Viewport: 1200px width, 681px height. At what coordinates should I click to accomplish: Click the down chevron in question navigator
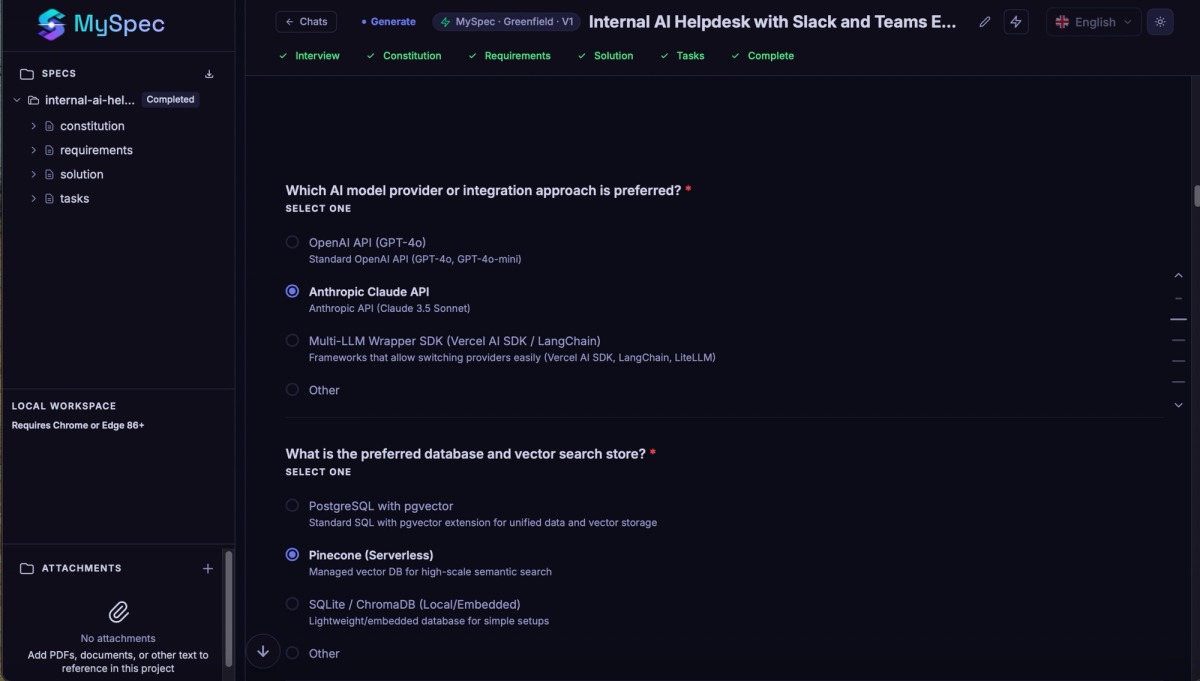(x=1178, y=405)
